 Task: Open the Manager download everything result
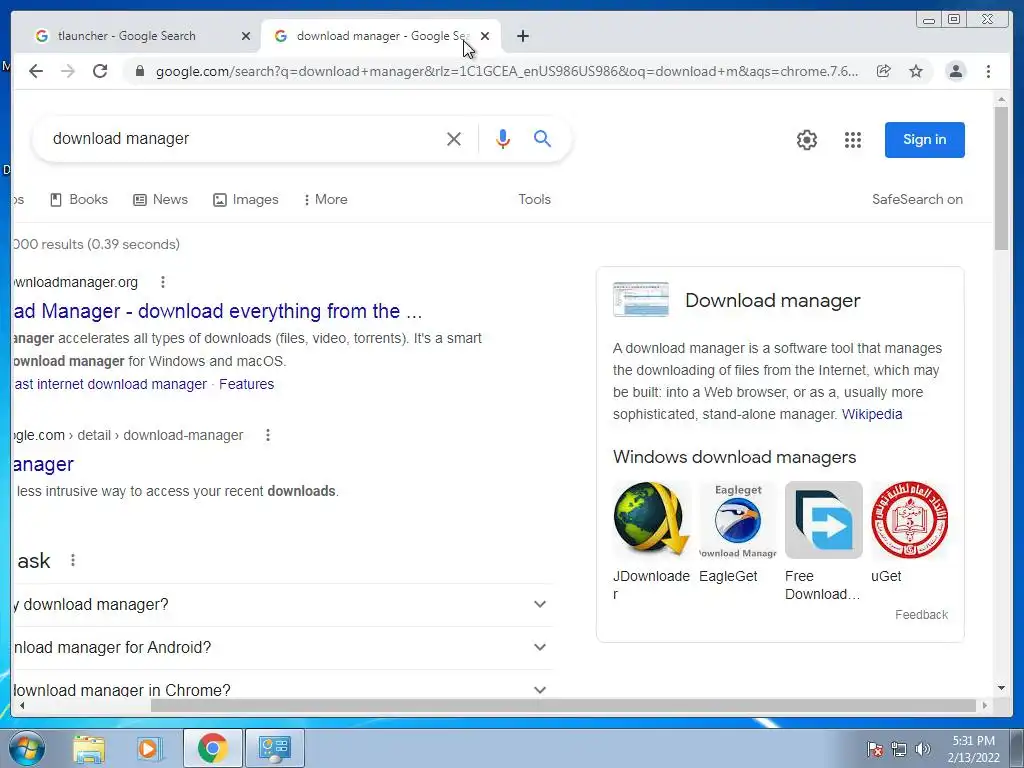pos(217,311)
